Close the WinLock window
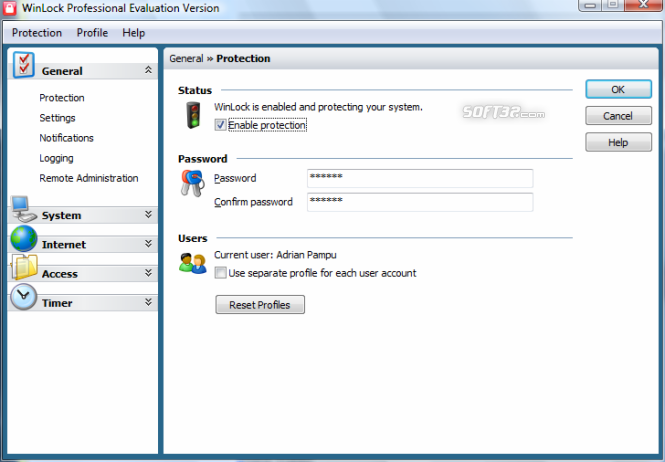 point(643,5)
